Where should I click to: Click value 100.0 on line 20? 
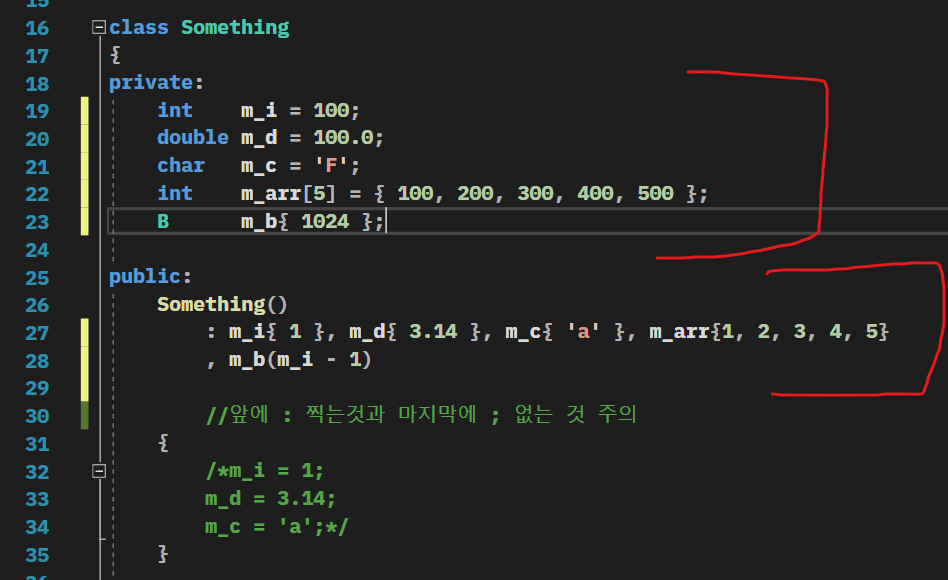(x=343, y=138)
